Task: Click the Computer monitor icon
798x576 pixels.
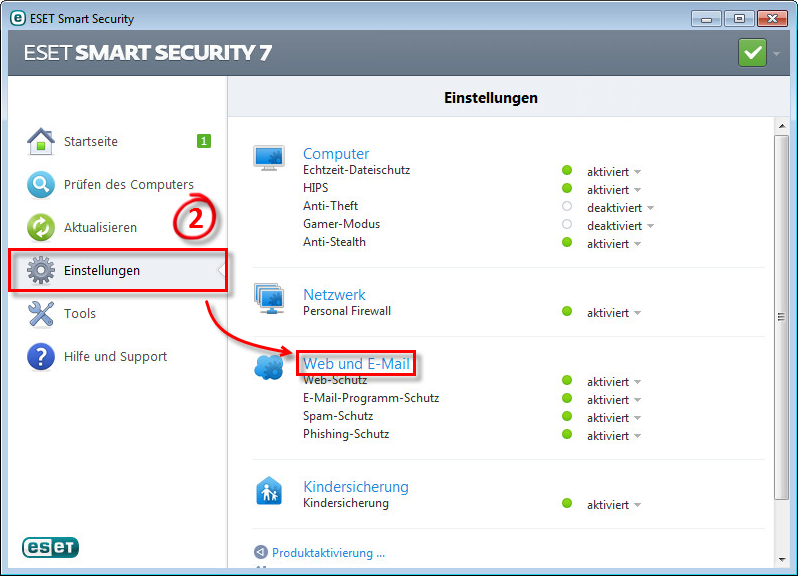Action: click(269, 158)
